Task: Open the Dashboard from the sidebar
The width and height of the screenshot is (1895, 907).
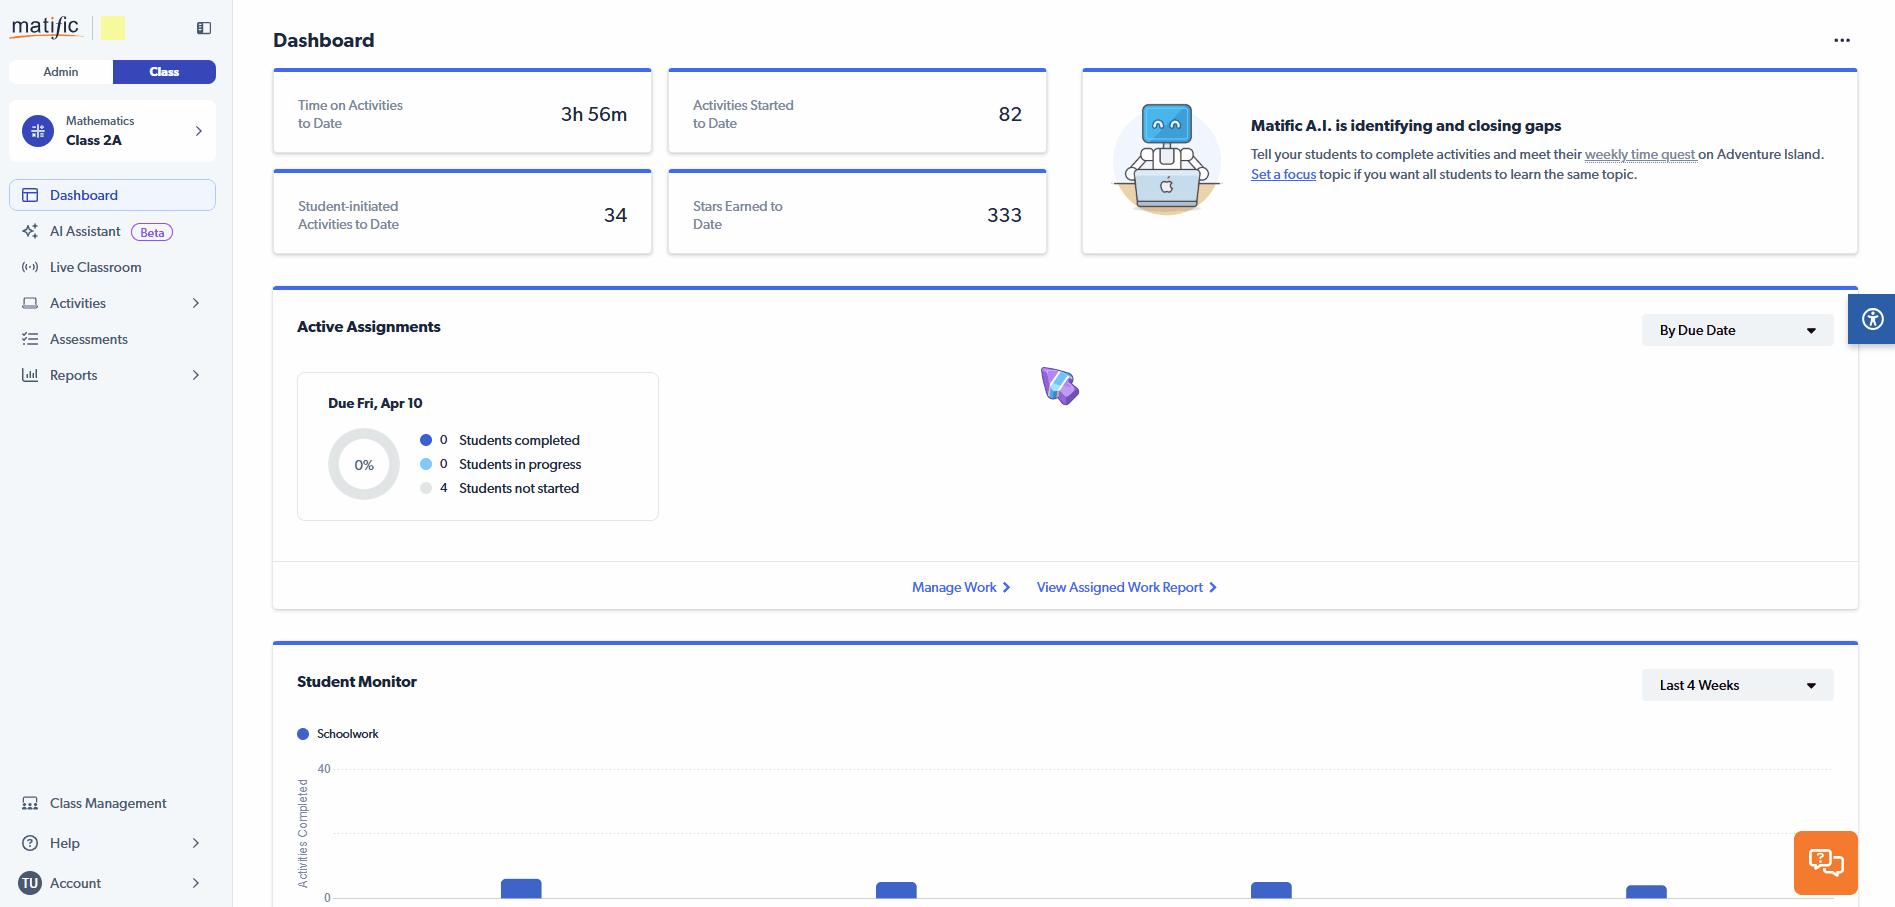Action: click(83, 195)
